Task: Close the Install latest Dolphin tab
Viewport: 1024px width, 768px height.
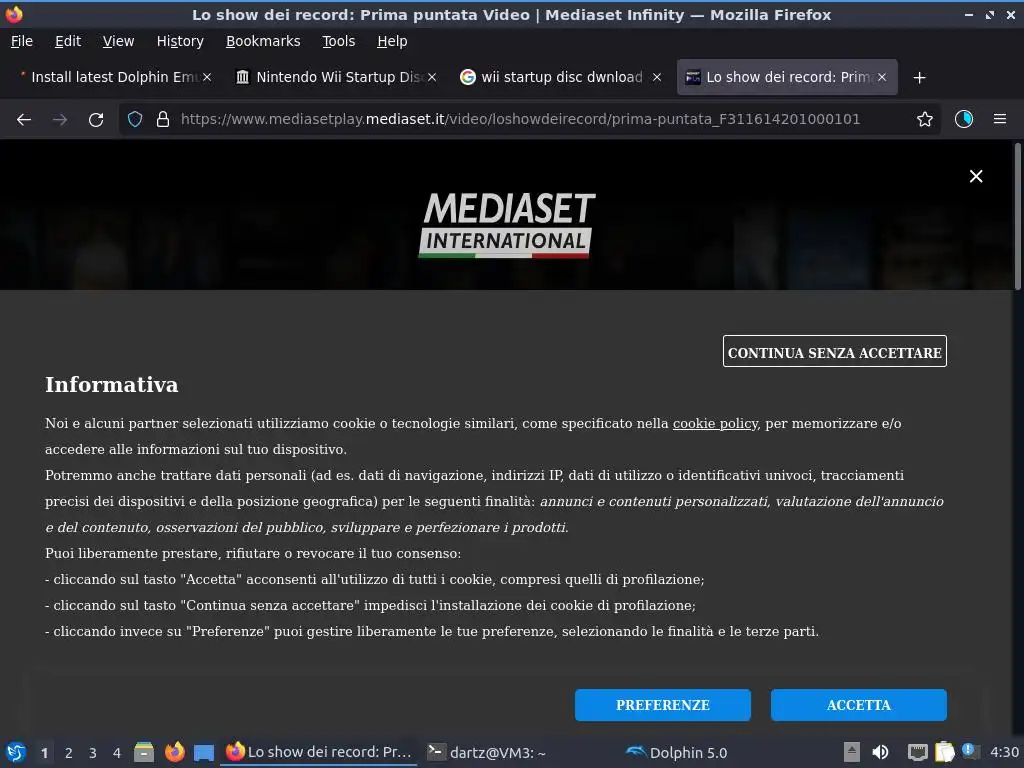Action: [x=206, y=77]
